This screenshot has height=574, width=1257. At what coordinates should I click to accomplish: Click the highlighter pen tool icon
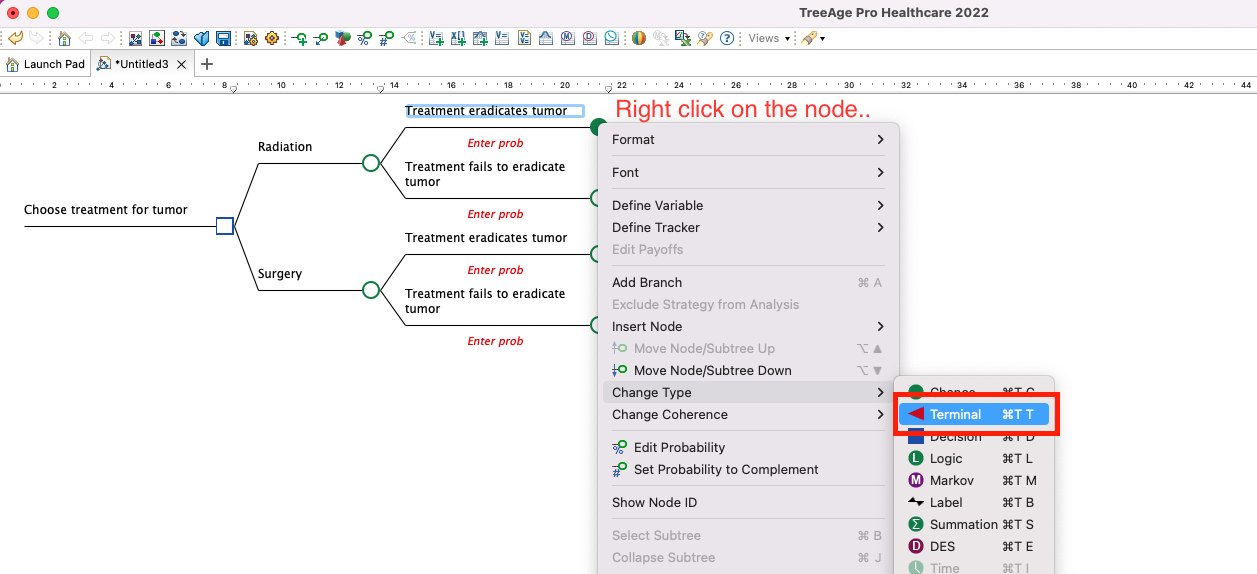pyautogui.click(x=809, y=39)
